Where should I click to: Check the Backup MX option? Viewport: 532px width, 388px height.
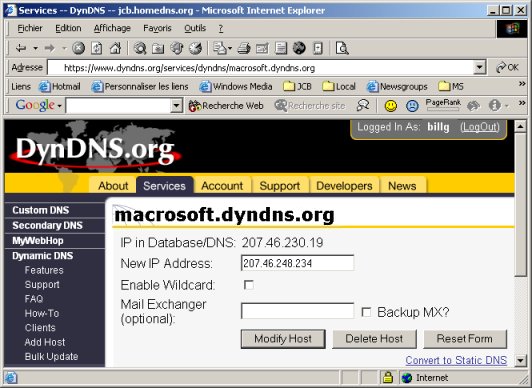[x=366, y=312]
